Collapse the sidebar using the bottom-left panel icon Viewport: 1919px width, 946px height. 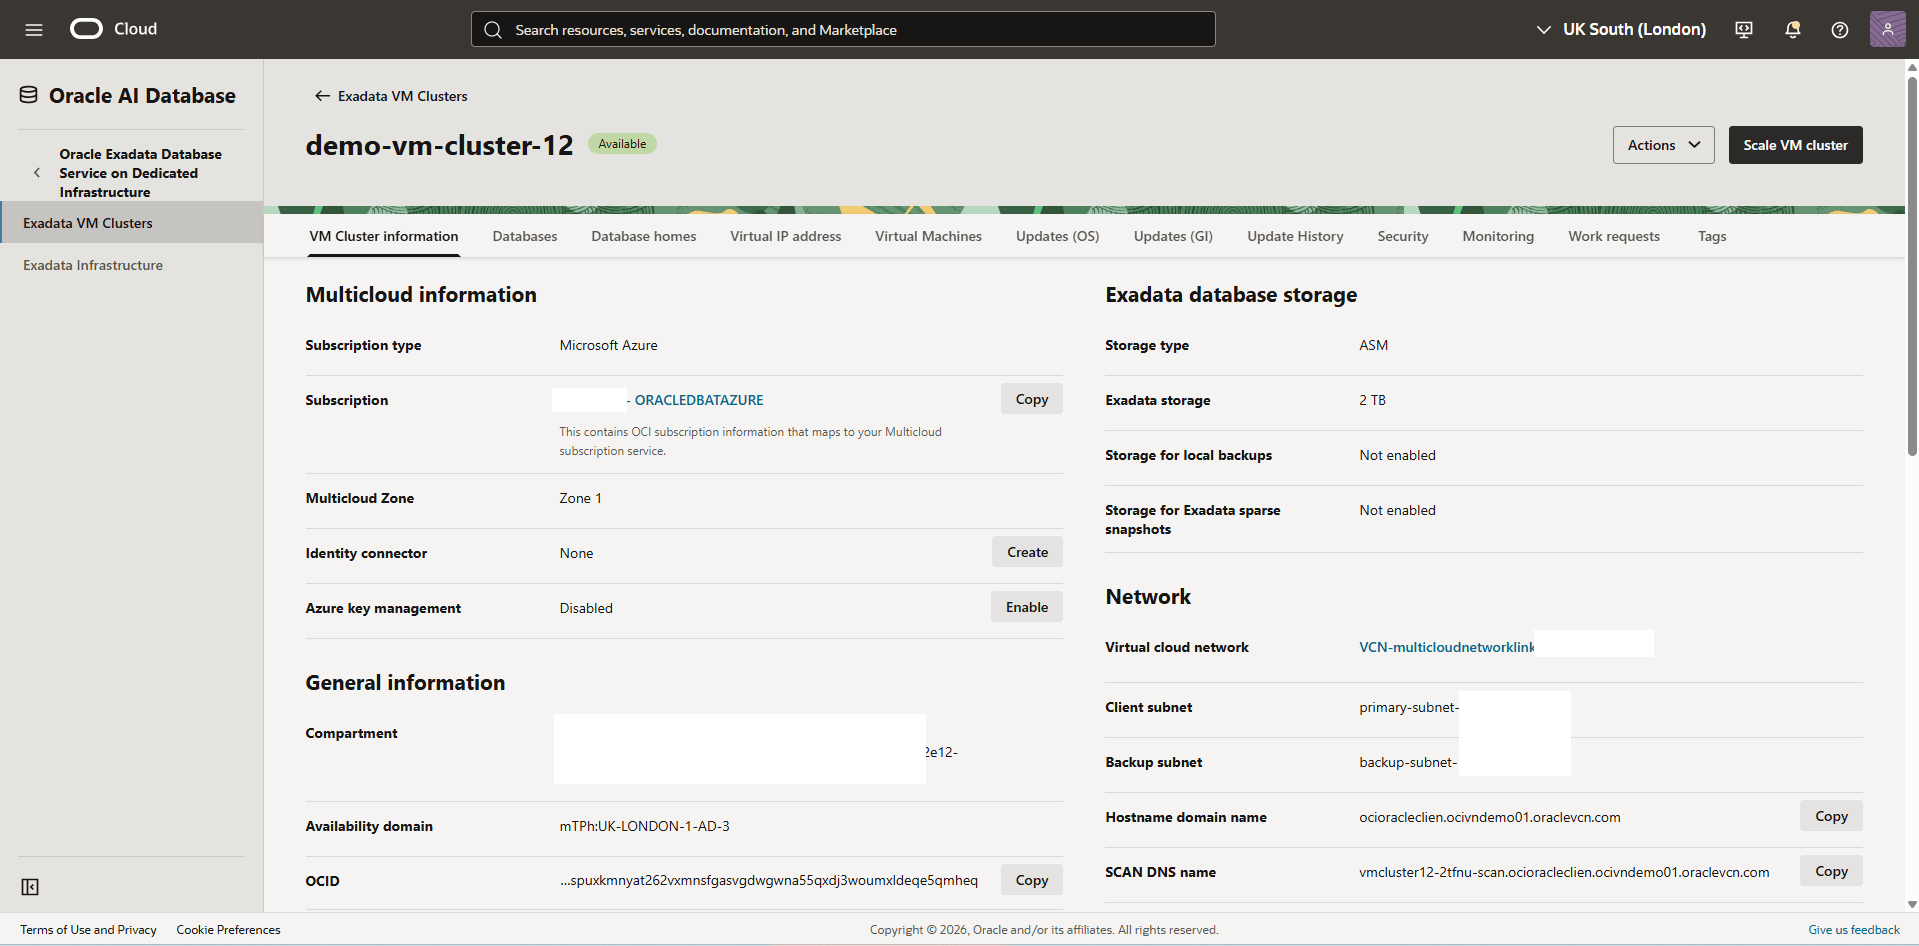click(30, 887)
